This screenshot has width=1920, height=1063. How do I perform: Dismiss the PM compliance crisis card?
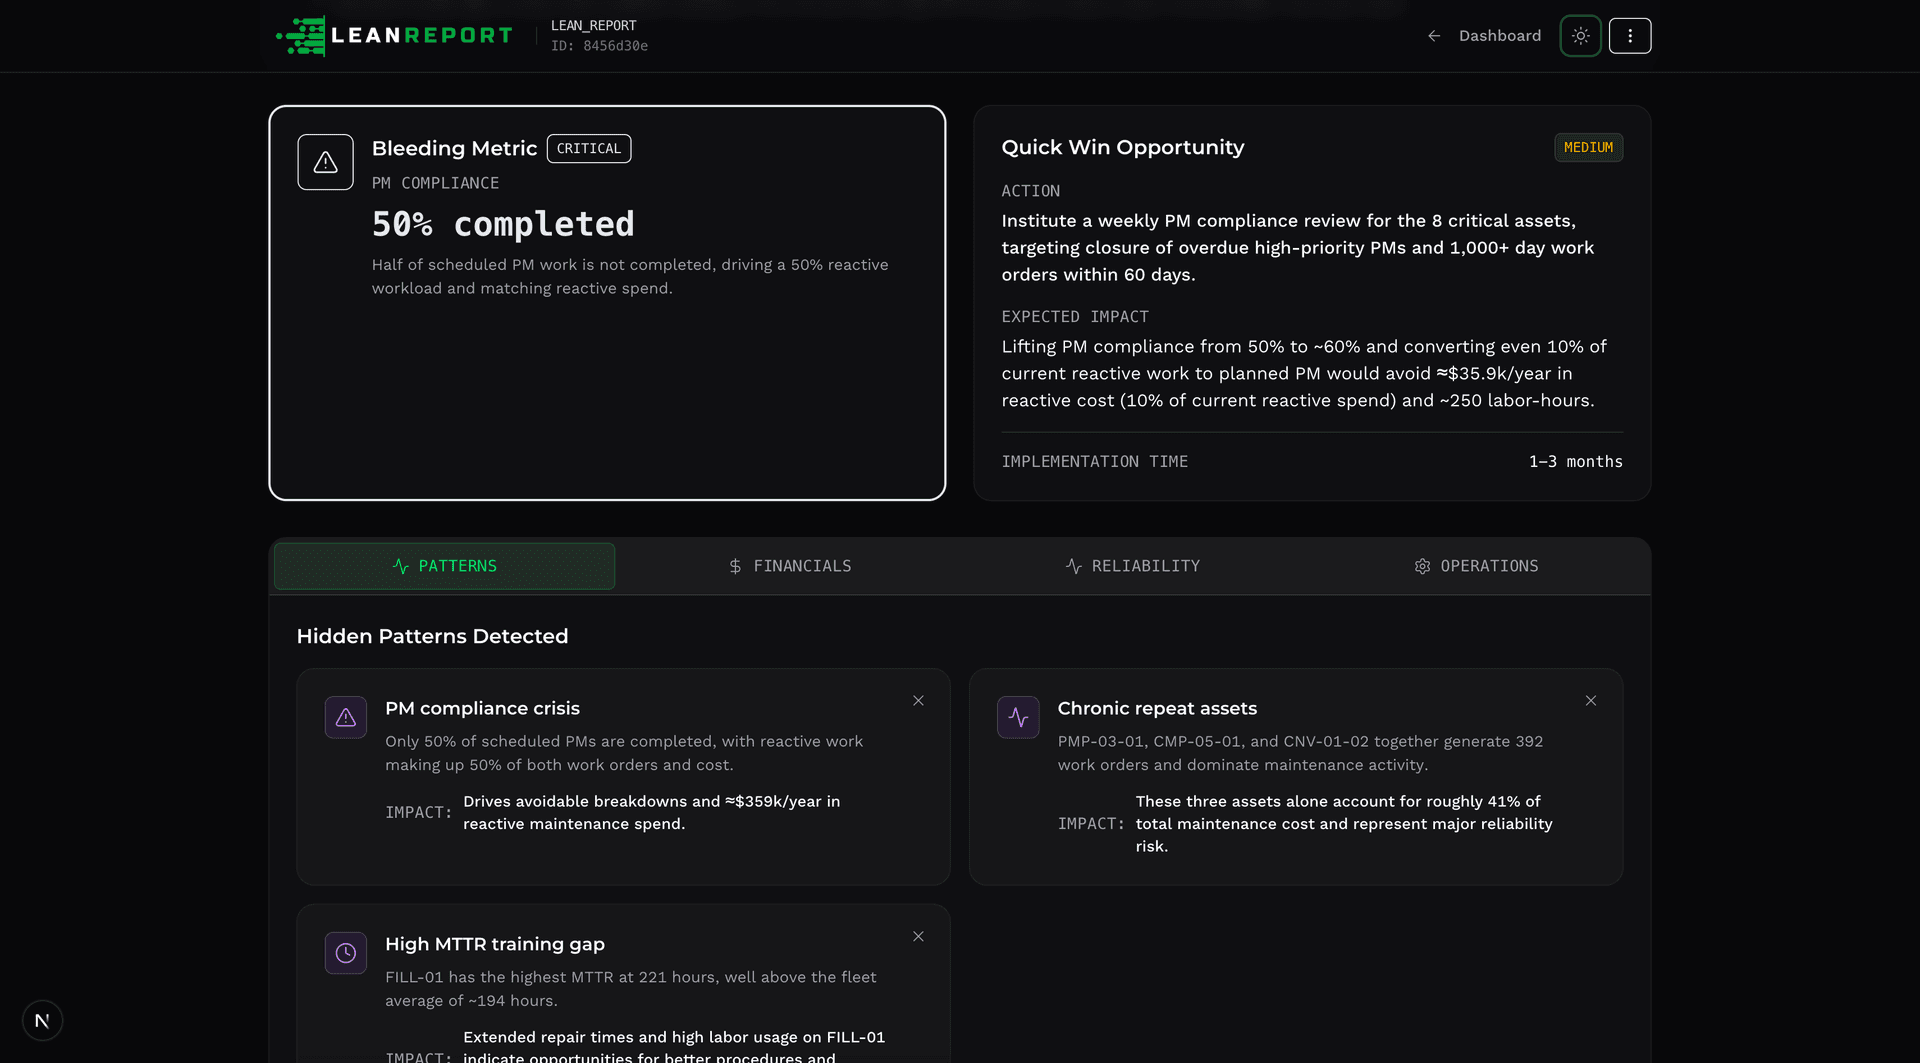click(x=918, y=701)
